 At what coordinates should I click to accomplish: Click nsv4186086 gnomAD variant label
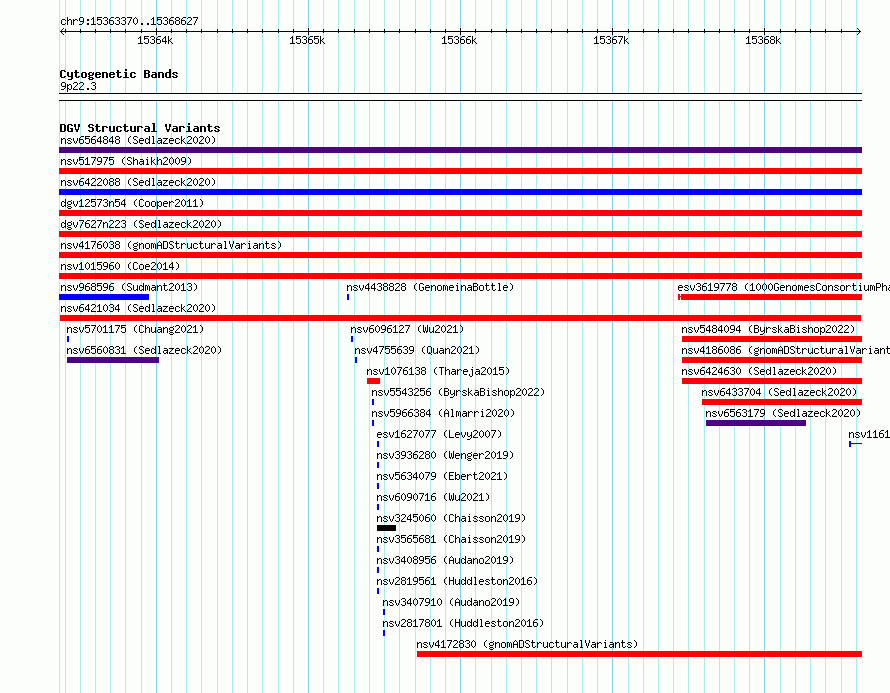pyautogui.click(x=786, y=350)
